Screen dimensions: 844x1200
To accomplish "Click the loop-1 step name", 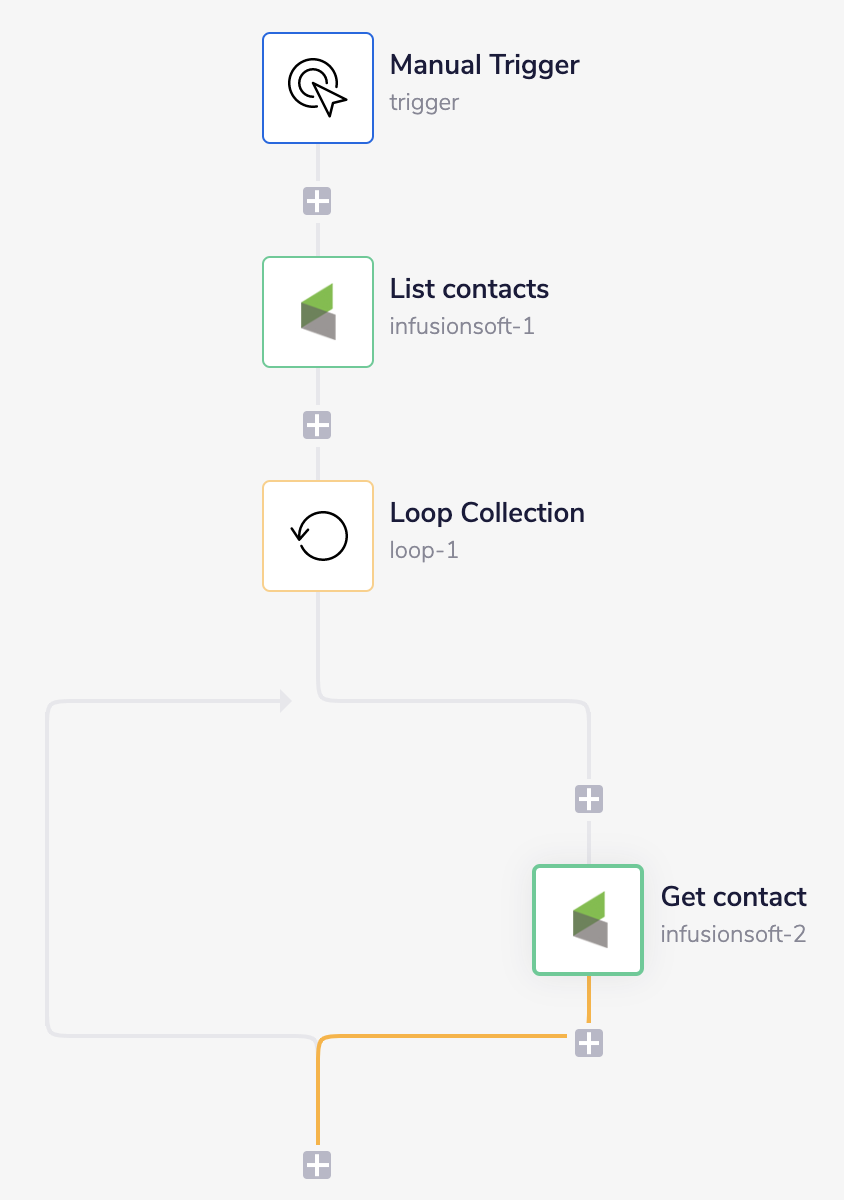I will (423, 549).
